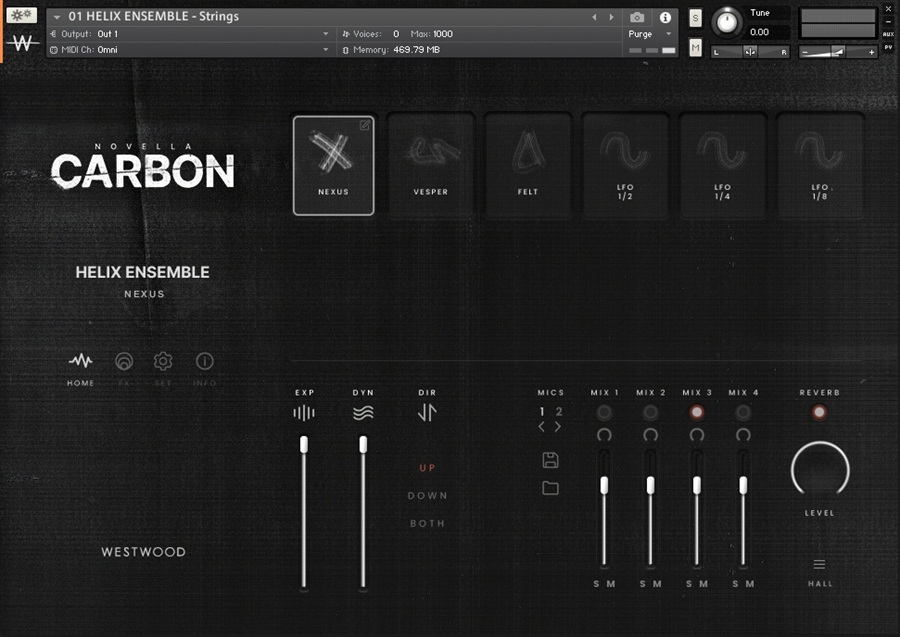Image resolution: width=900 pixels, height=637 pixels.
Task: Toggle the REVERB power button
Action: point(819,412)
